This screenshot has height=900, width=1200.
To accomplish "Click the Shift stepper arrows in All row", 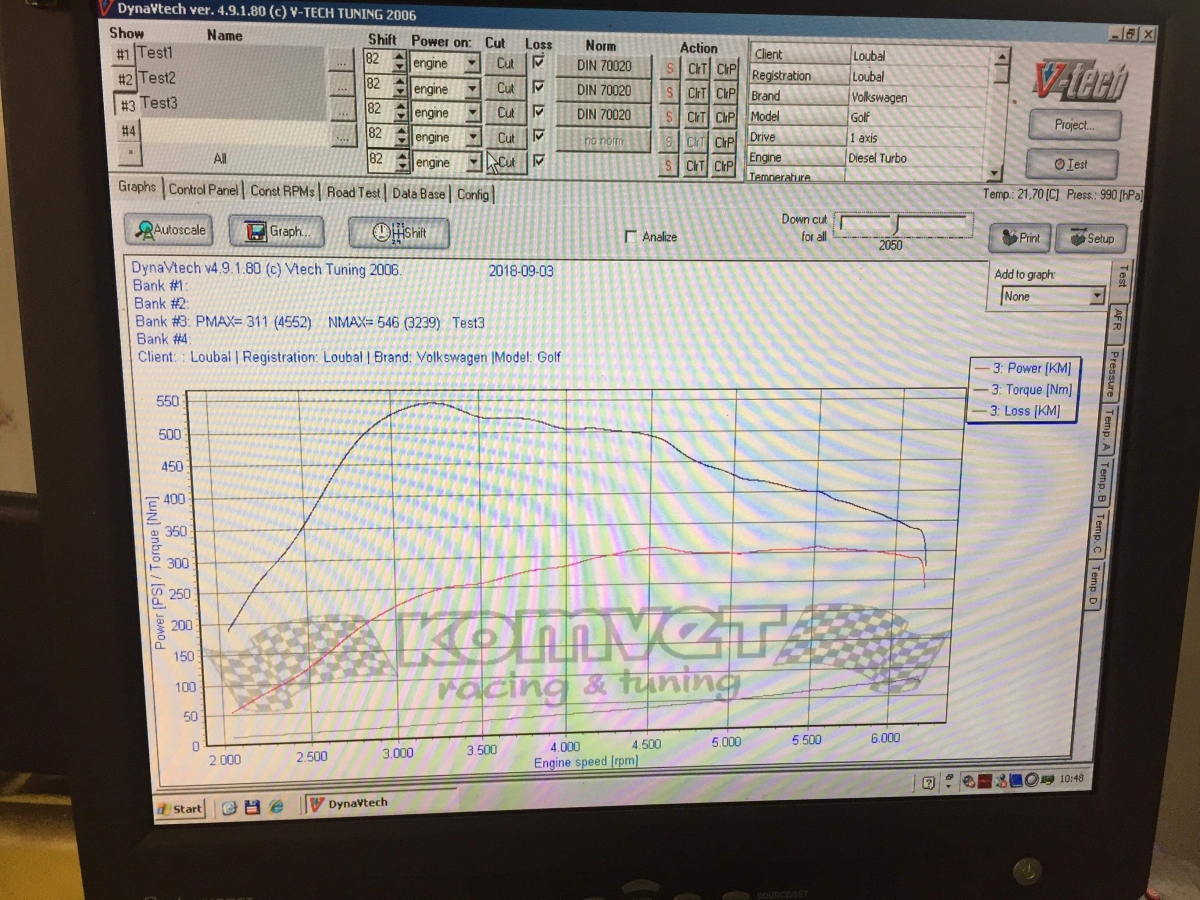I will coord(402,161).
